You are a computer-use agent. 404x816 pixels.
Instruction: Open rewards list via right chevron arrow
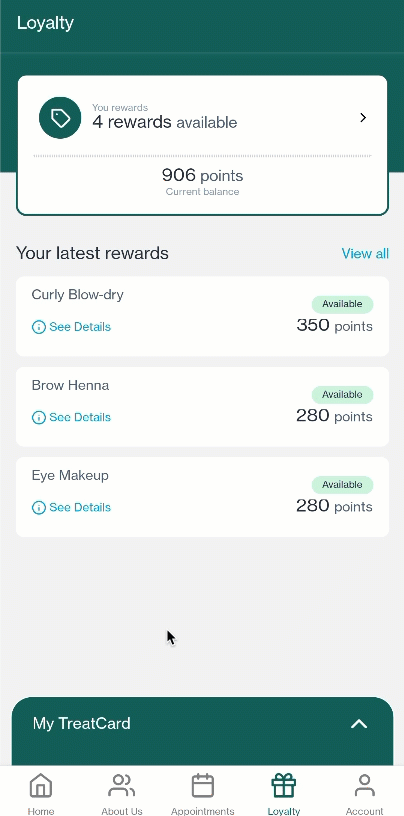(363, 118)
